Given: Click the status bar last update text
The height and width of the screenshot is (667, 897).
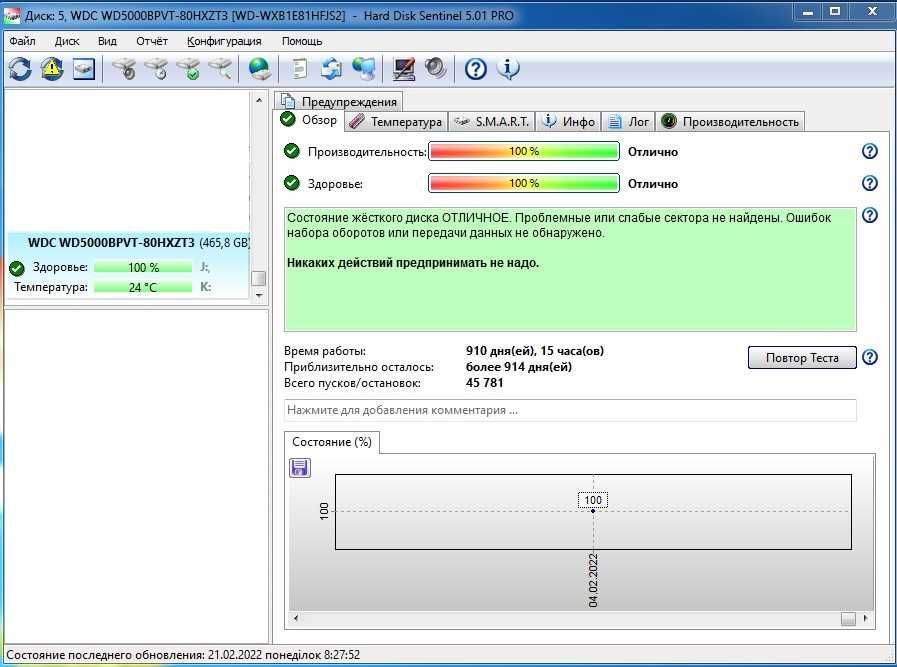Looking at the screenshot, I should point(183,654).
